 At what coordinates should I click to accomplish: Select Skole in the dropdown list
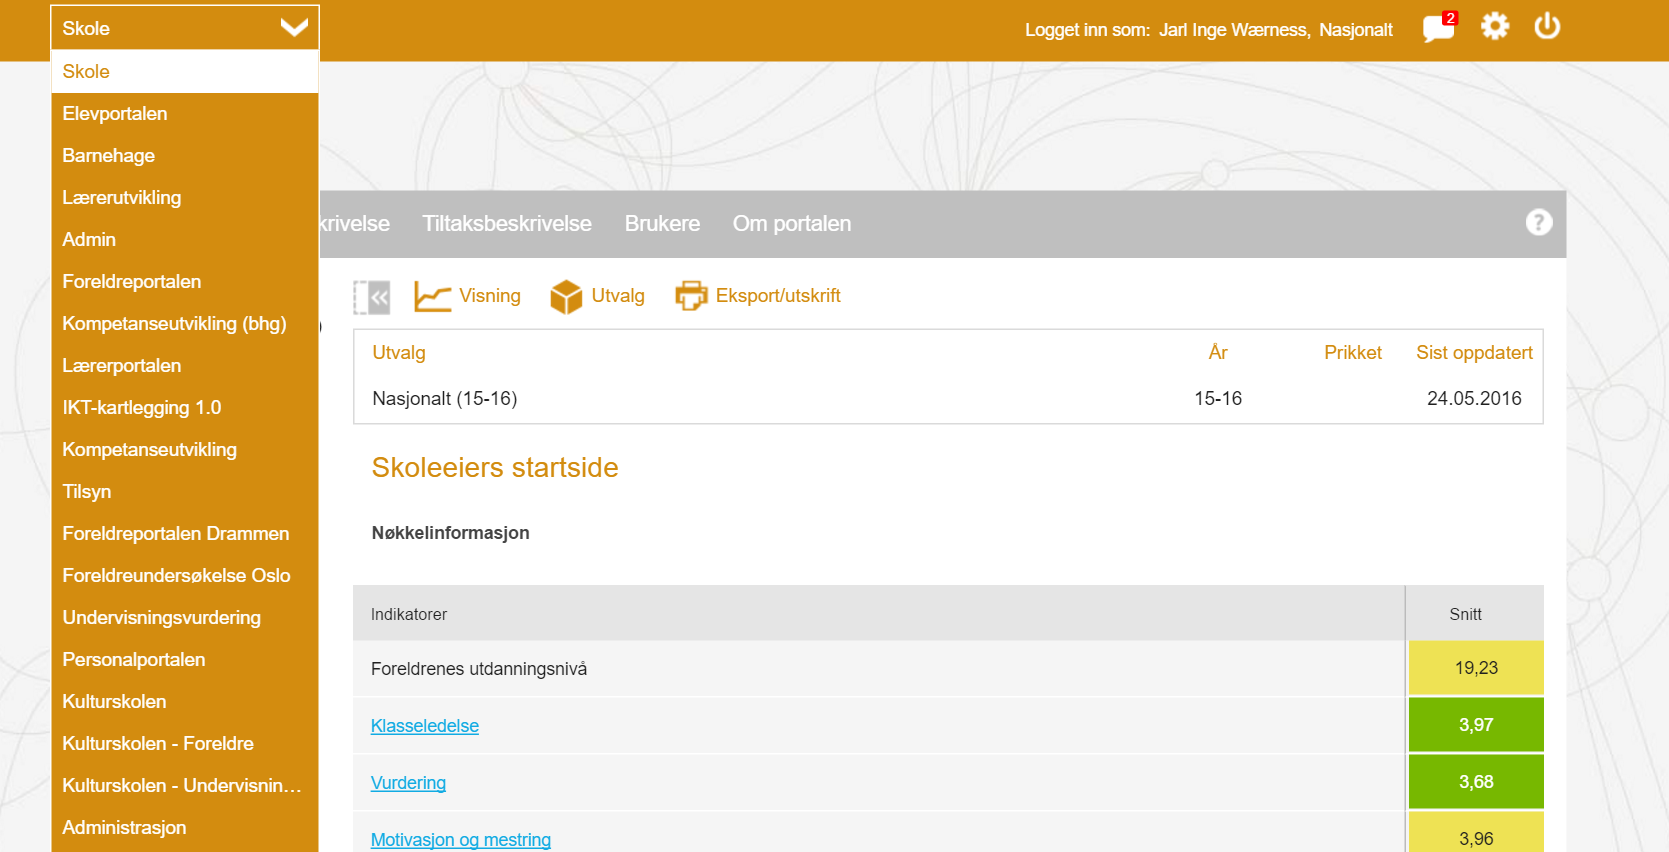click(x=185, y=71)
